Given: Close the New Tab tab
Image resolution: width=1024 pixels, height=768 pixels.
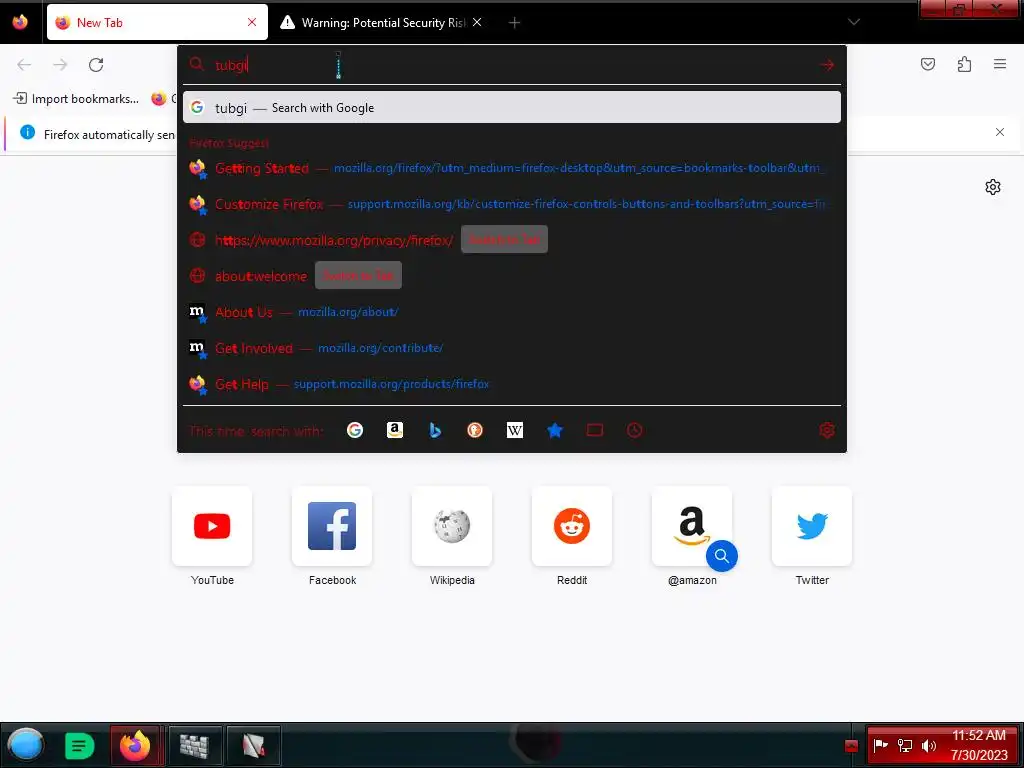Looking at the screenshot, I should pyautogui.click(x=252, y=22).
